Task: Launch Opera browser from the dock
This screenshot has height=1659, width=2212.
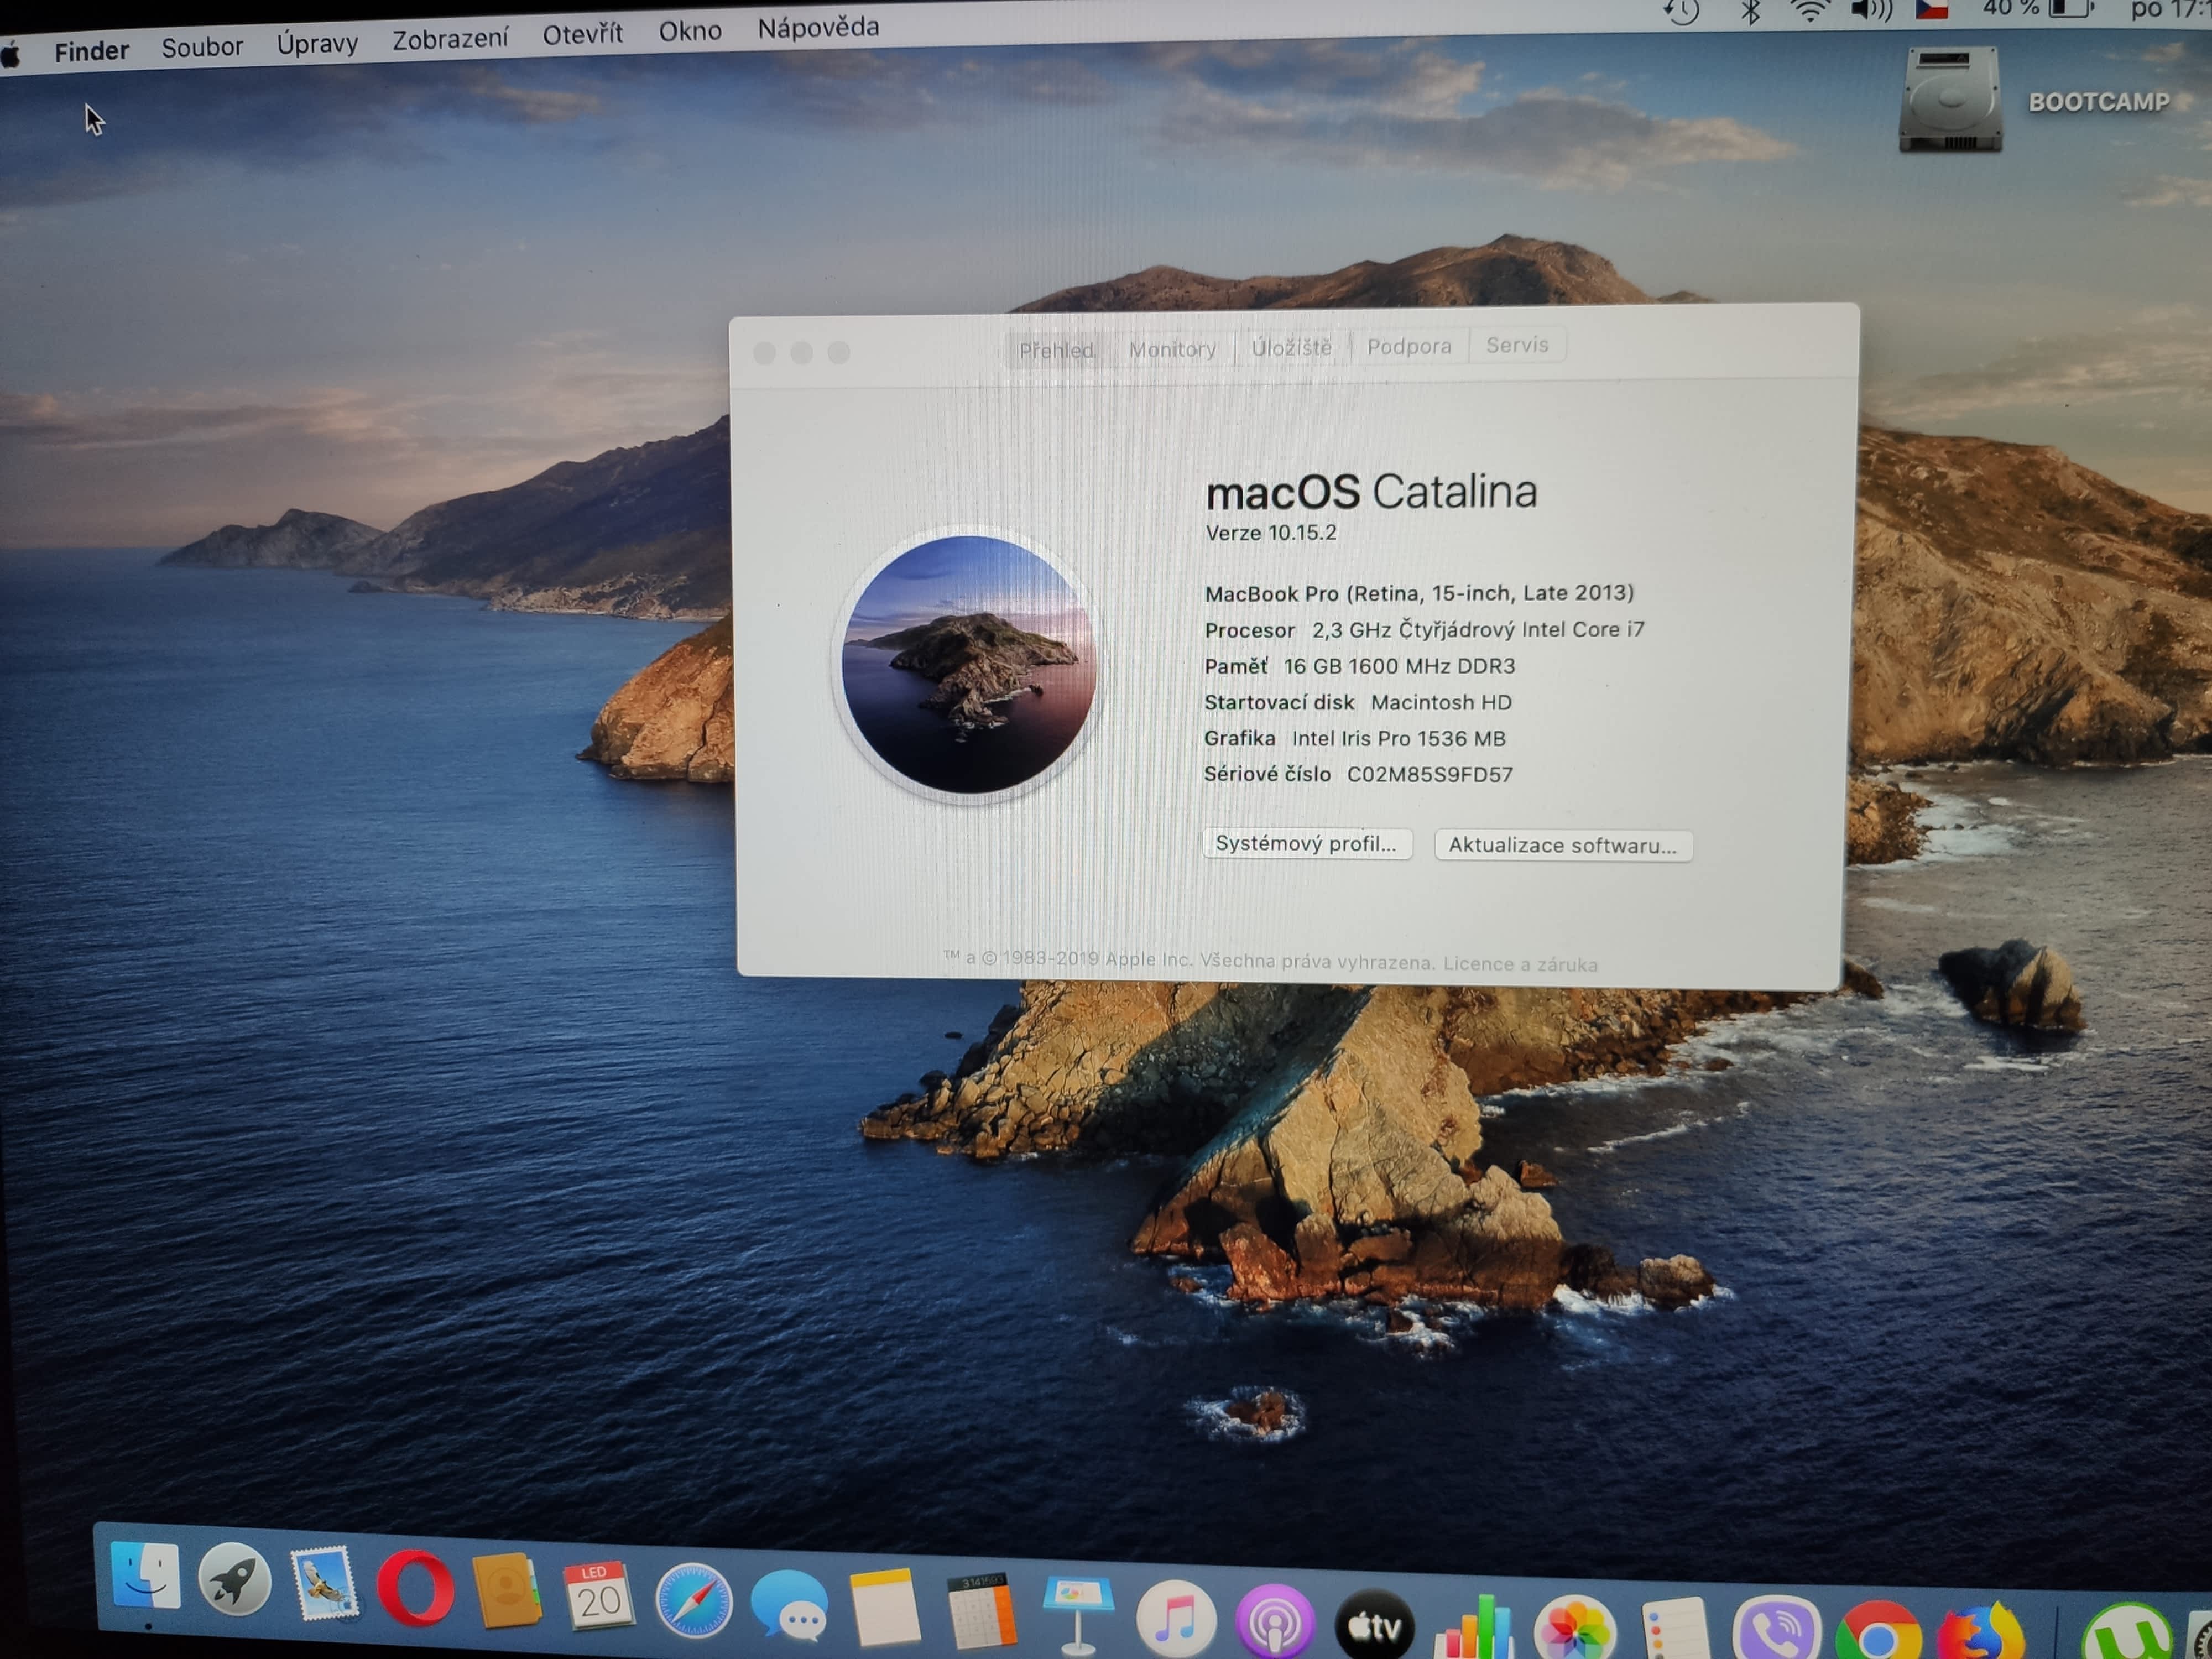Action: click(x=416, y=1588)
